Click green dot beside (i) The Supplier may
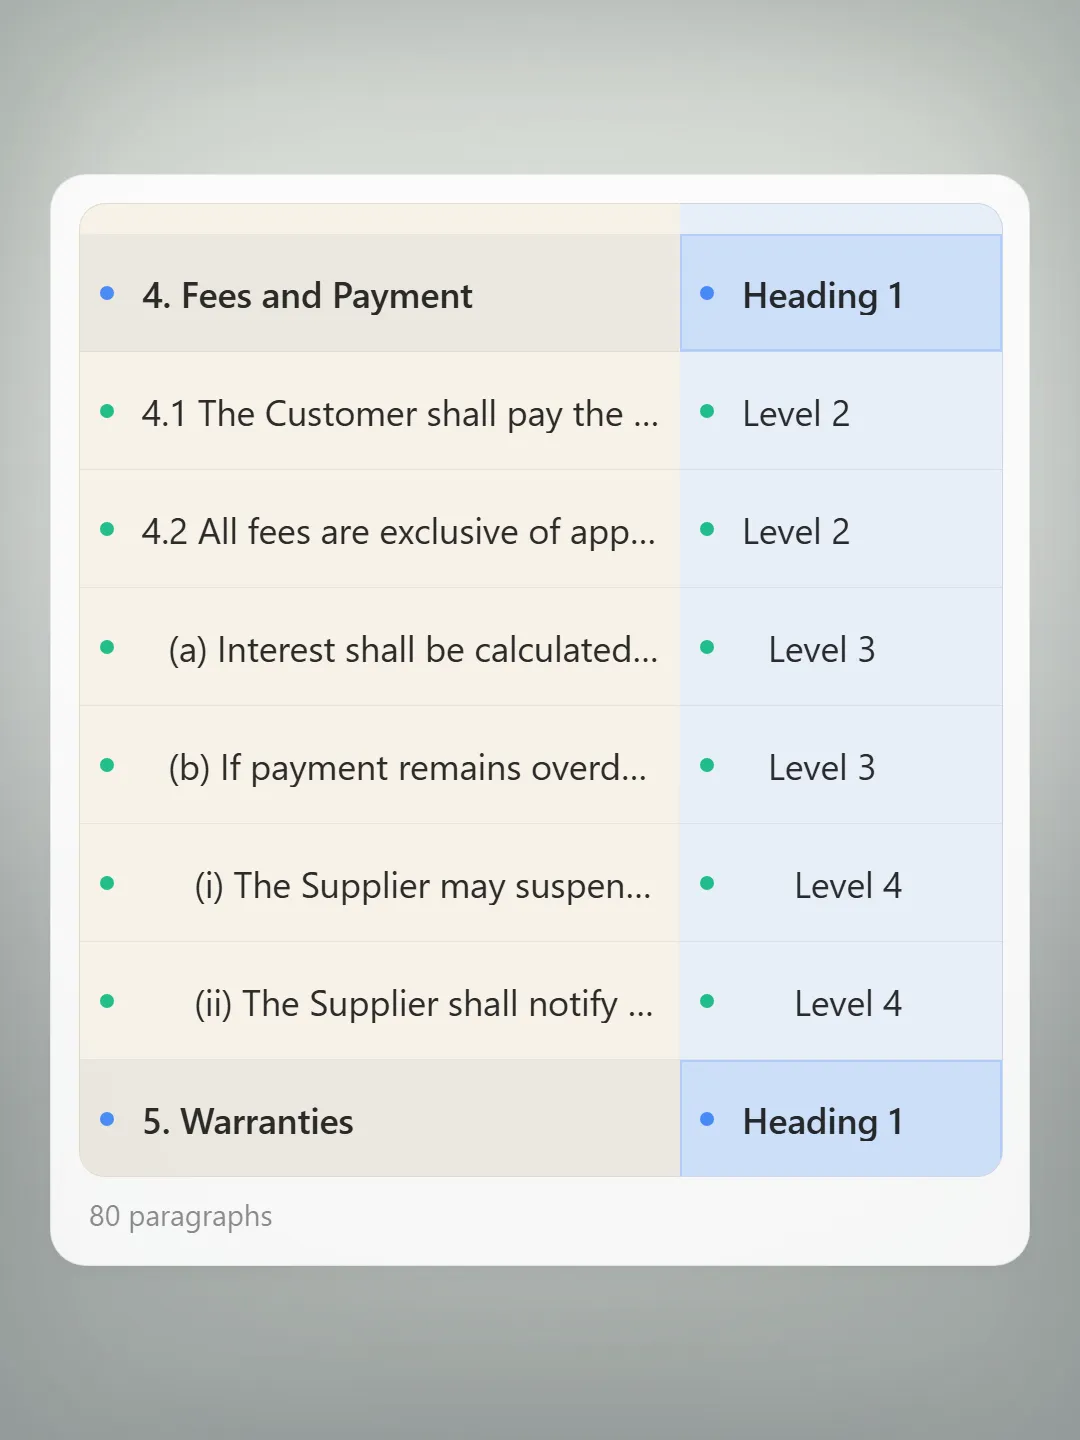The image size is (1080, 1440). coord(107,883)
